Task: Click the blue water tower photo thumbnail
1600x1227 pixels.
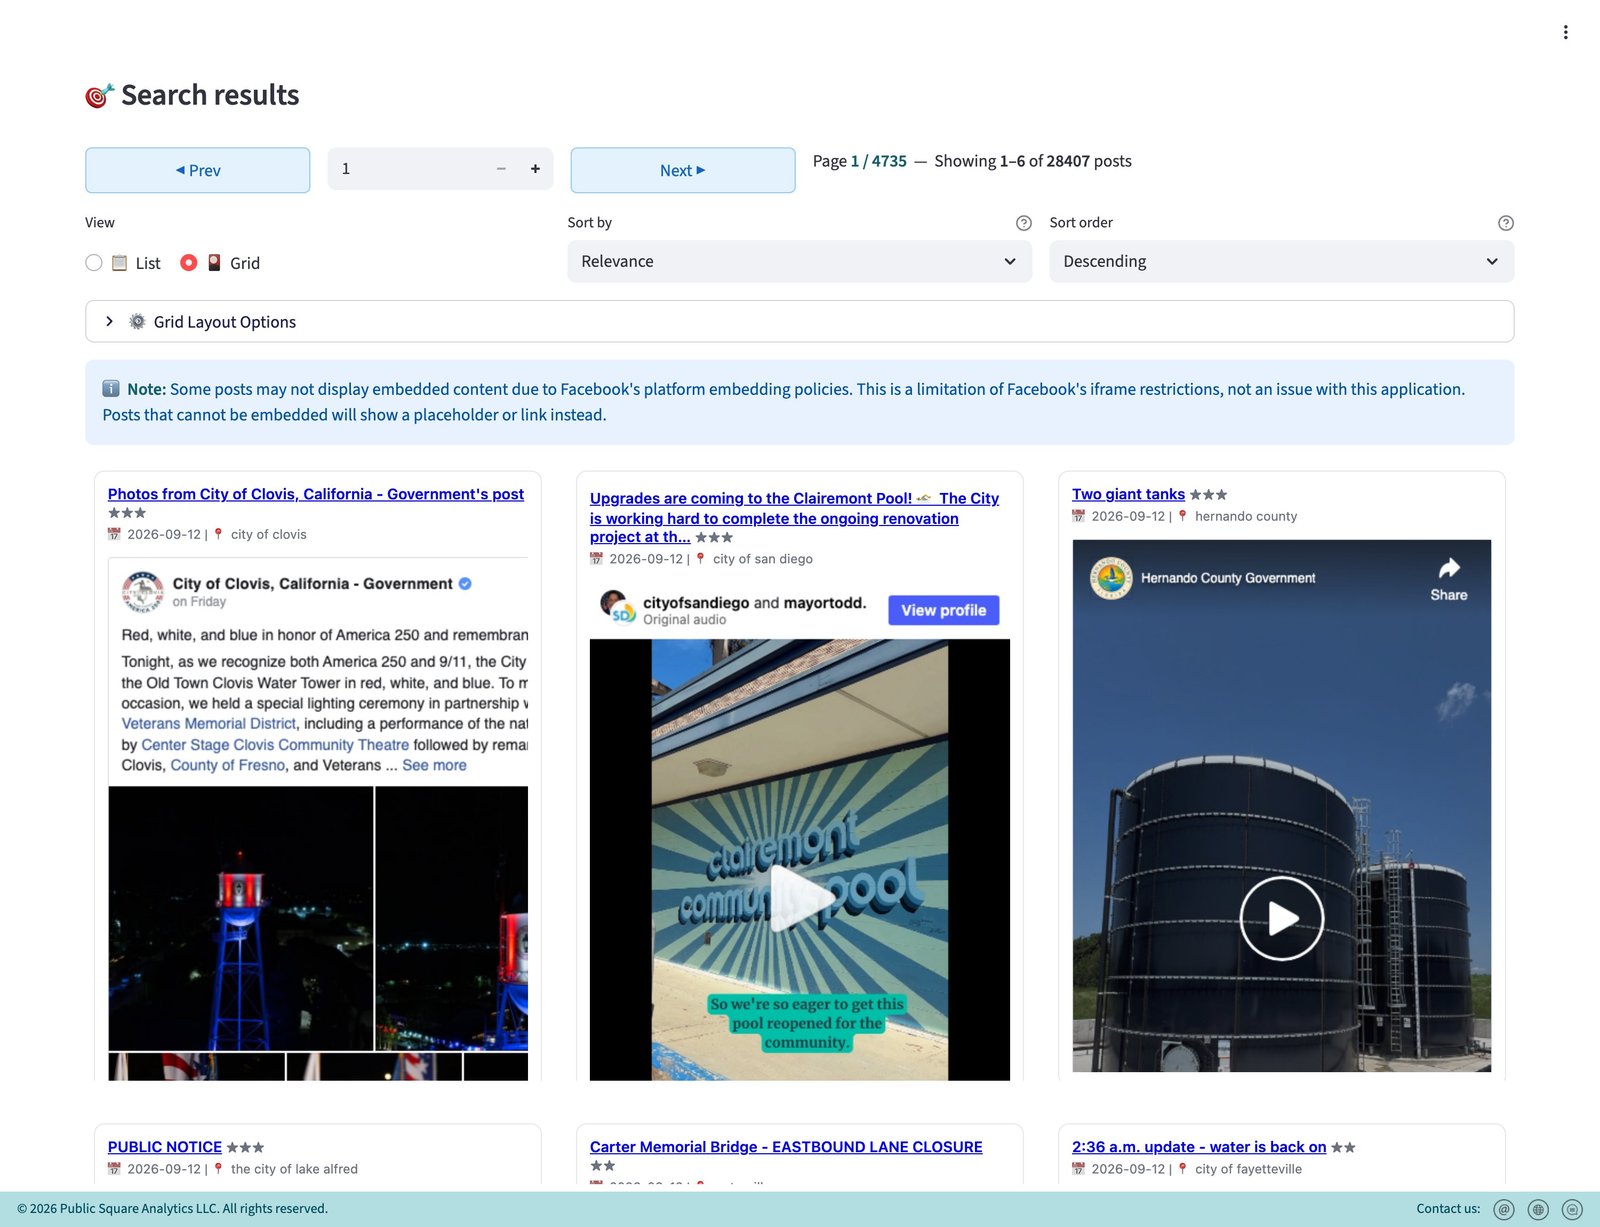Action: pos(241,918)
